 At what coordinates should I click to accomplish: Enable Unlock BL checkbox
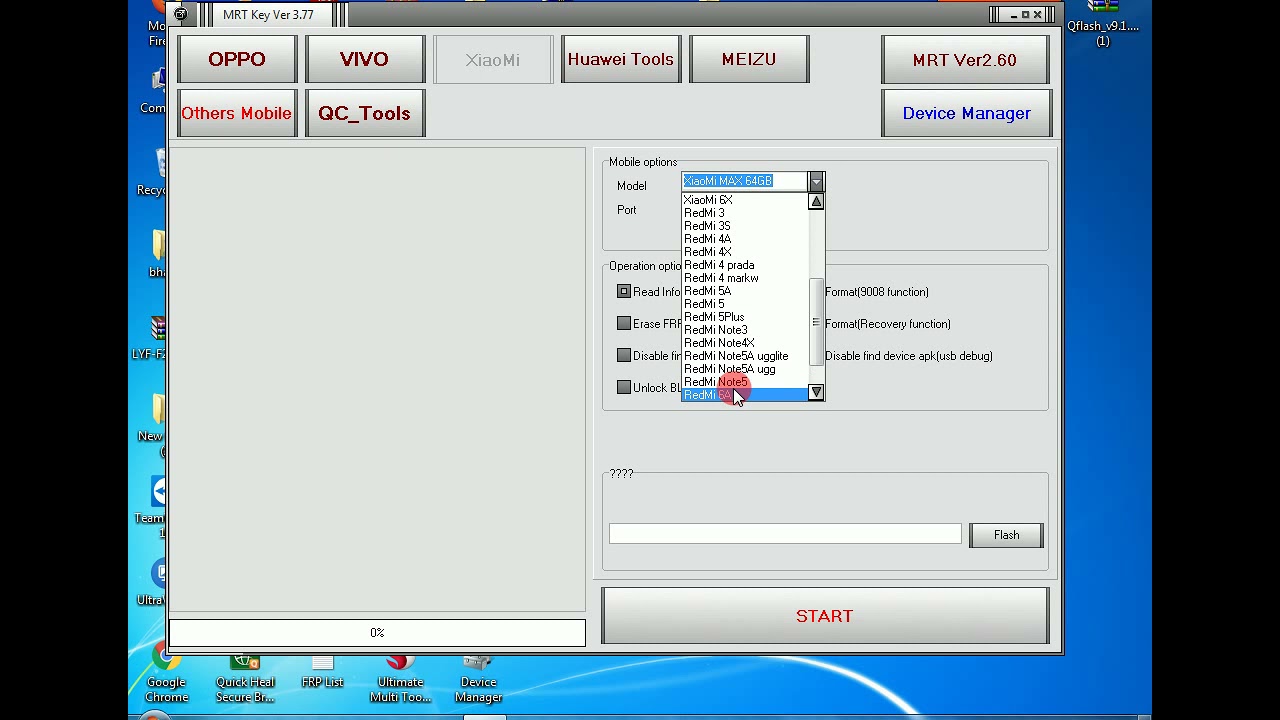pos(624,388)
